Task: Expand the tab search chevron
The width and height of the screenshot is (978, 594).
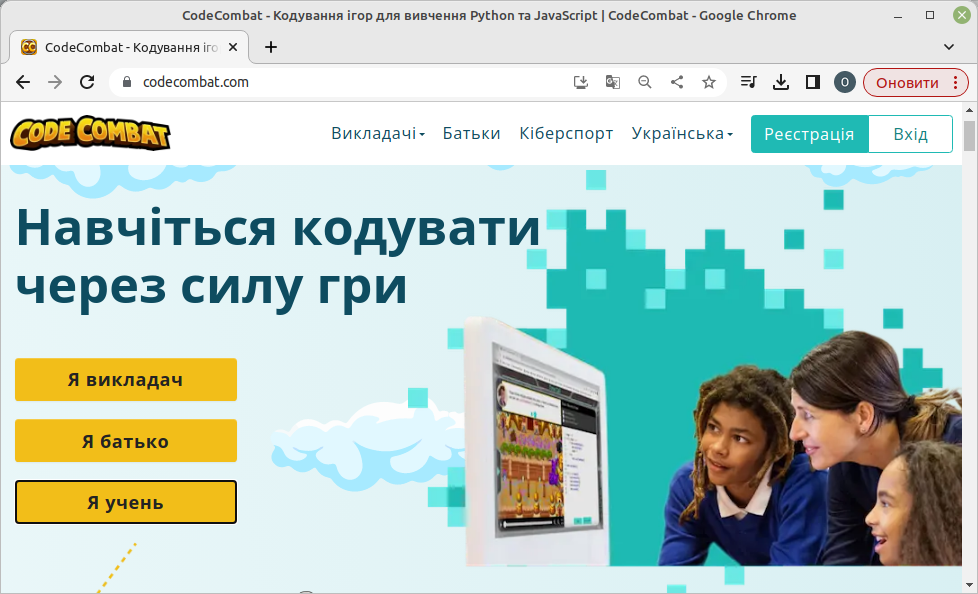Action: pos(949,46)
